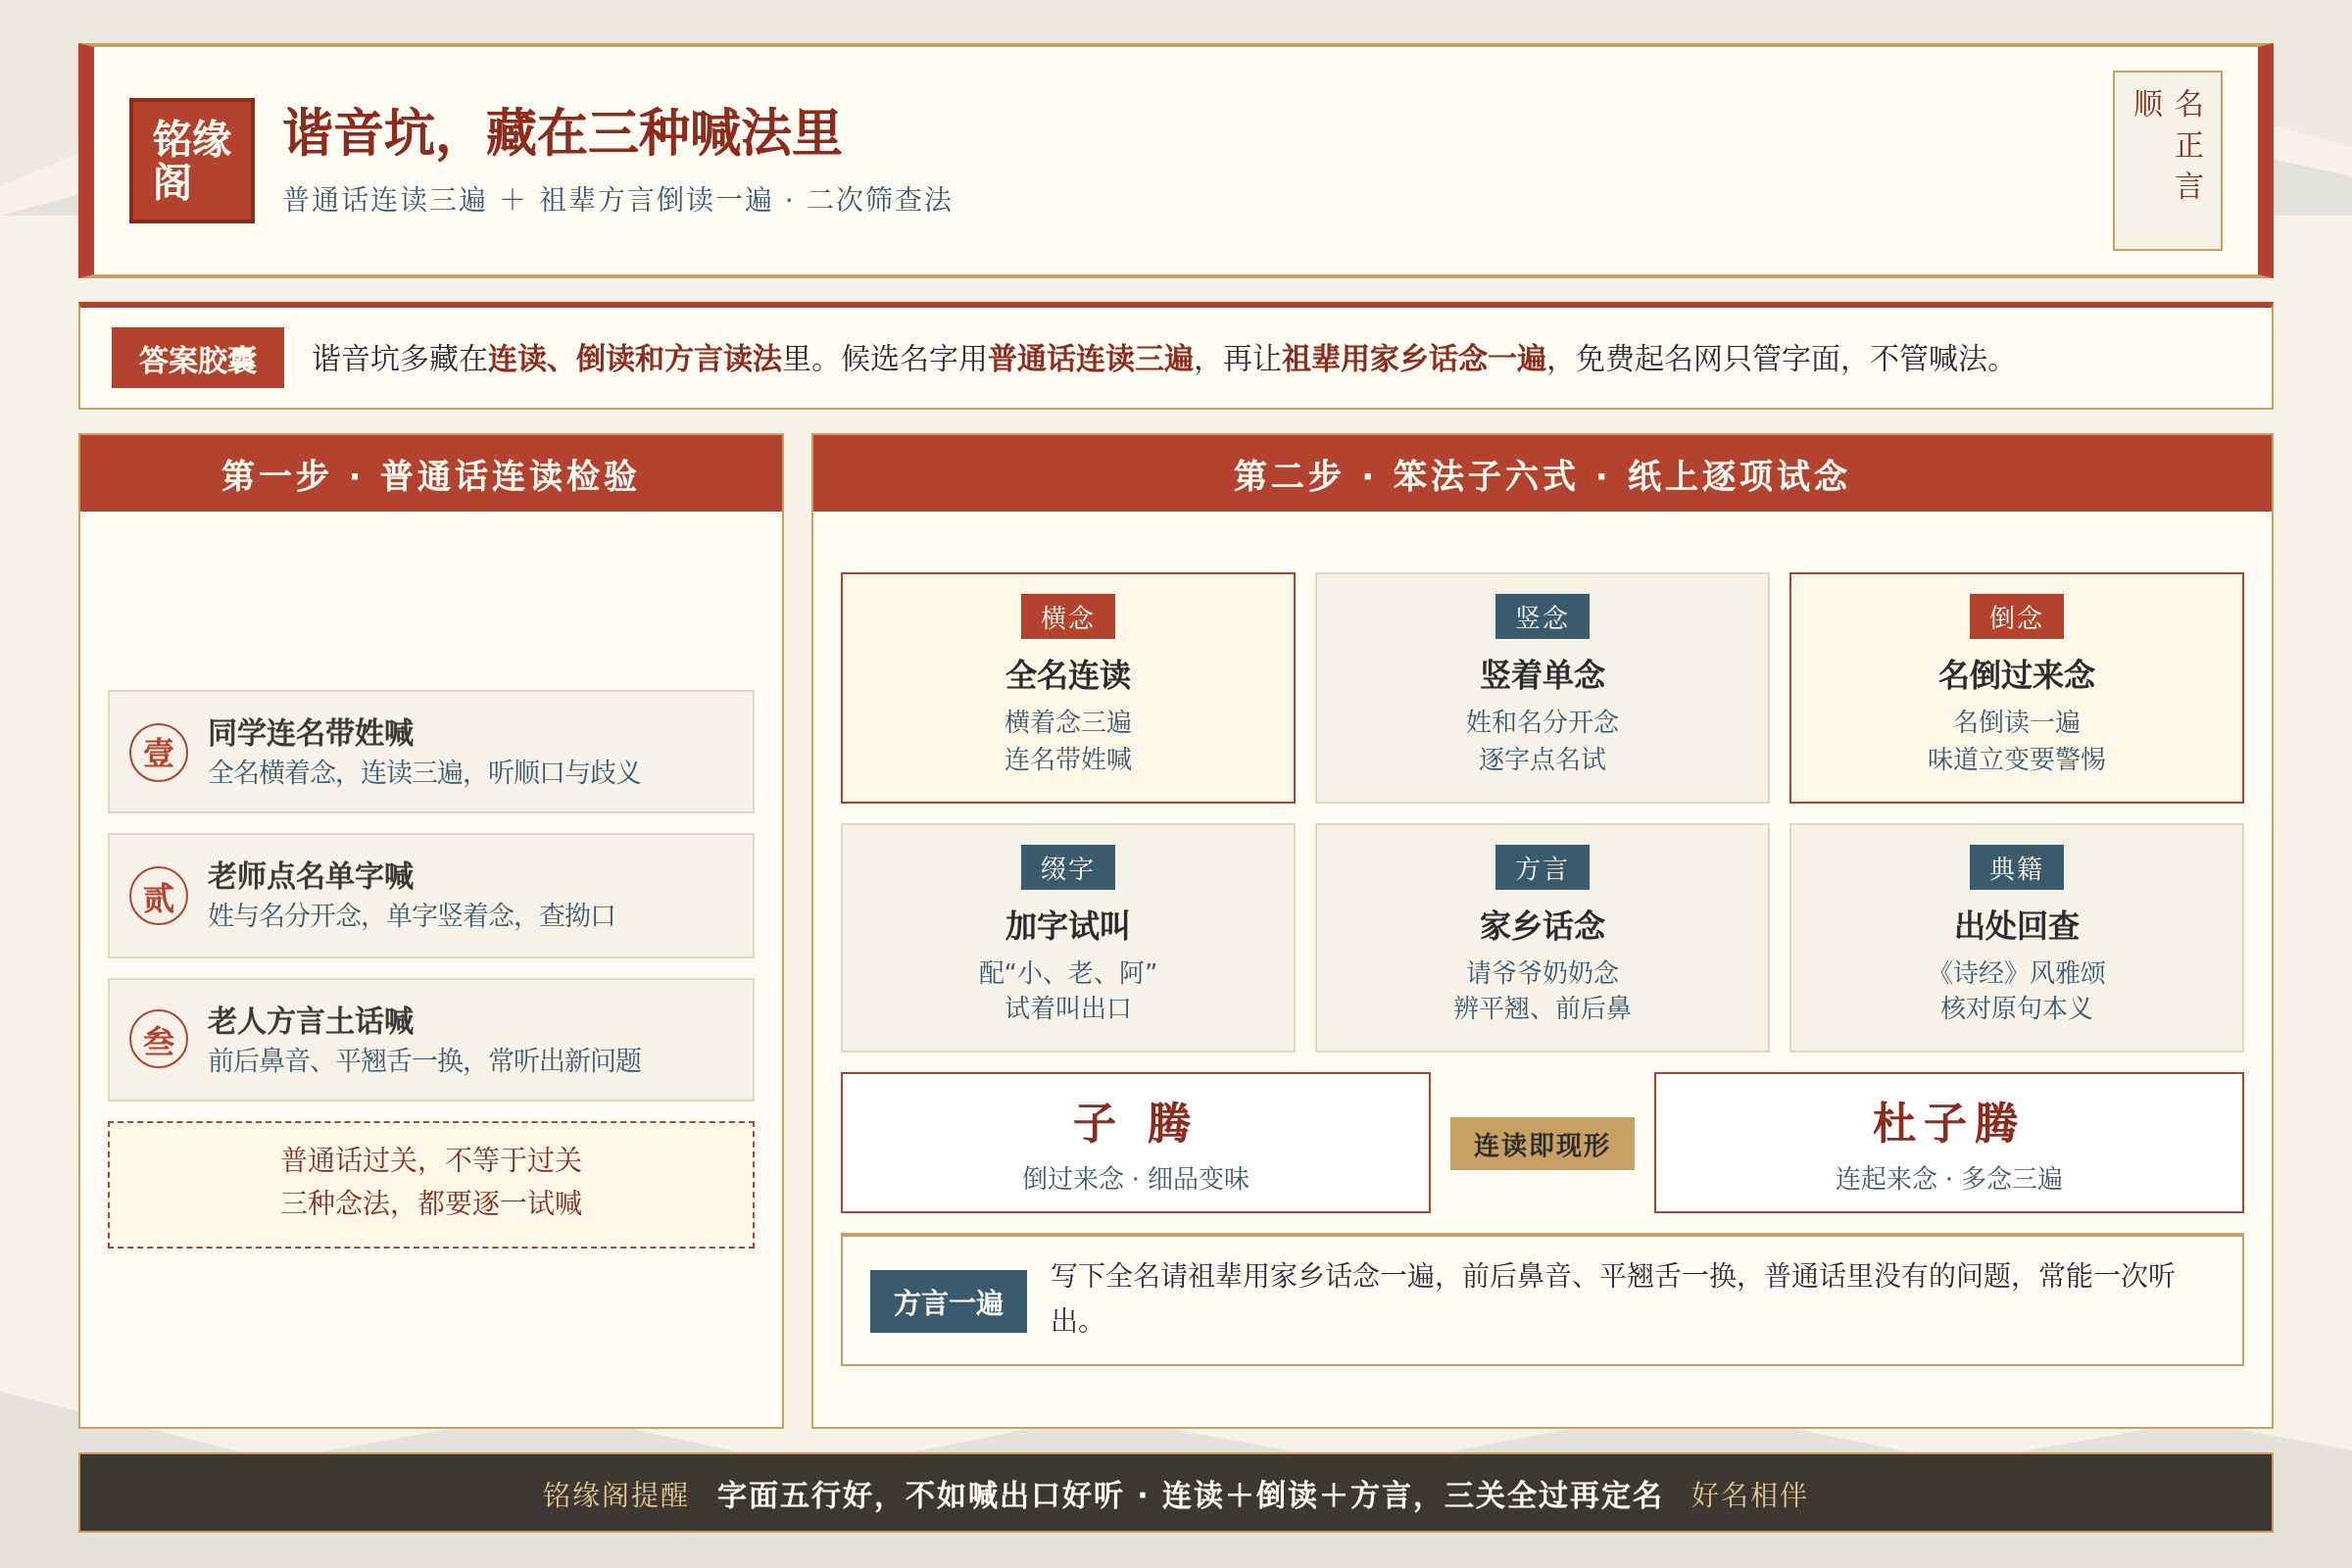Screen dimensions: 2352x1568
Task: Click the 壹 circled numeral icon
Action: click(x=158, y=752)
